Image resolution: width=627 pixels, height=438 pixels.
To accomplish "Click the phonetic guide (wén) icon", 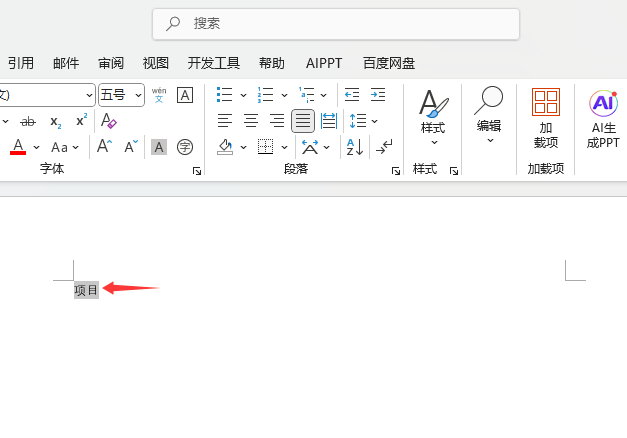I will pyautogui.click(x=159, y=95).
